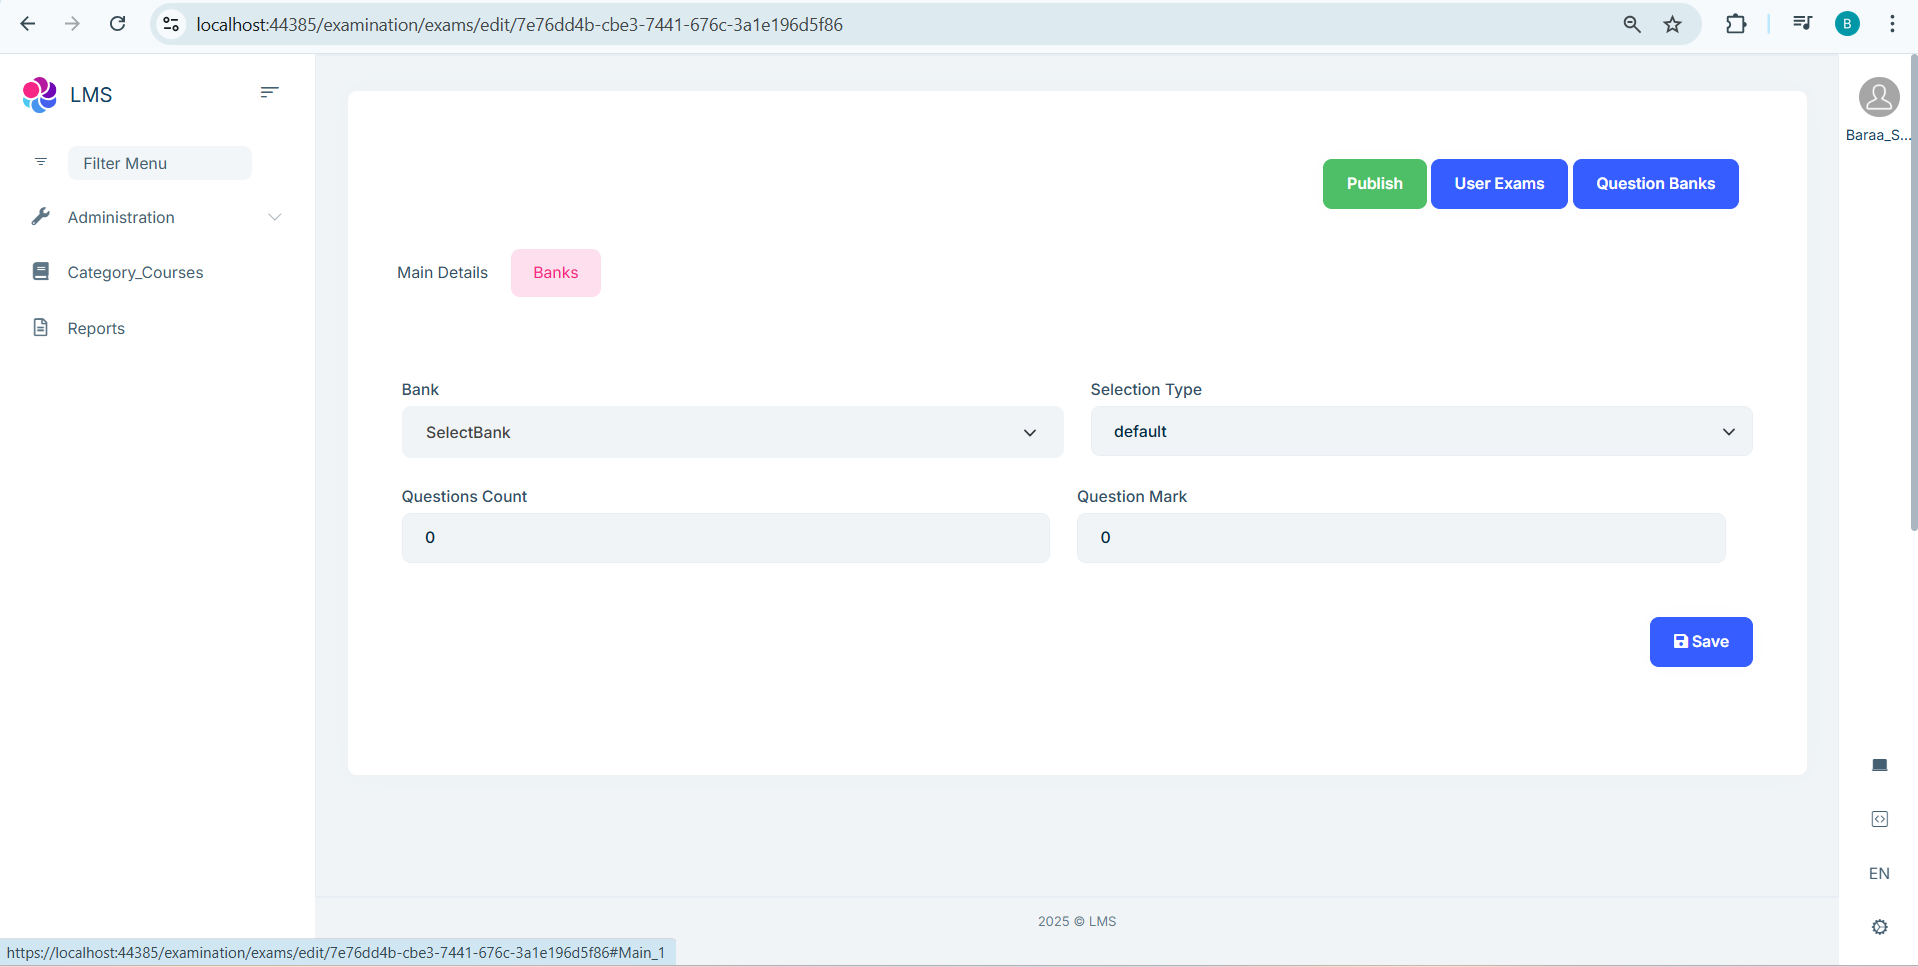This screenshot has width=1918, height=967.
Task: Click the LMS logo icon
Action: point(39,95)
